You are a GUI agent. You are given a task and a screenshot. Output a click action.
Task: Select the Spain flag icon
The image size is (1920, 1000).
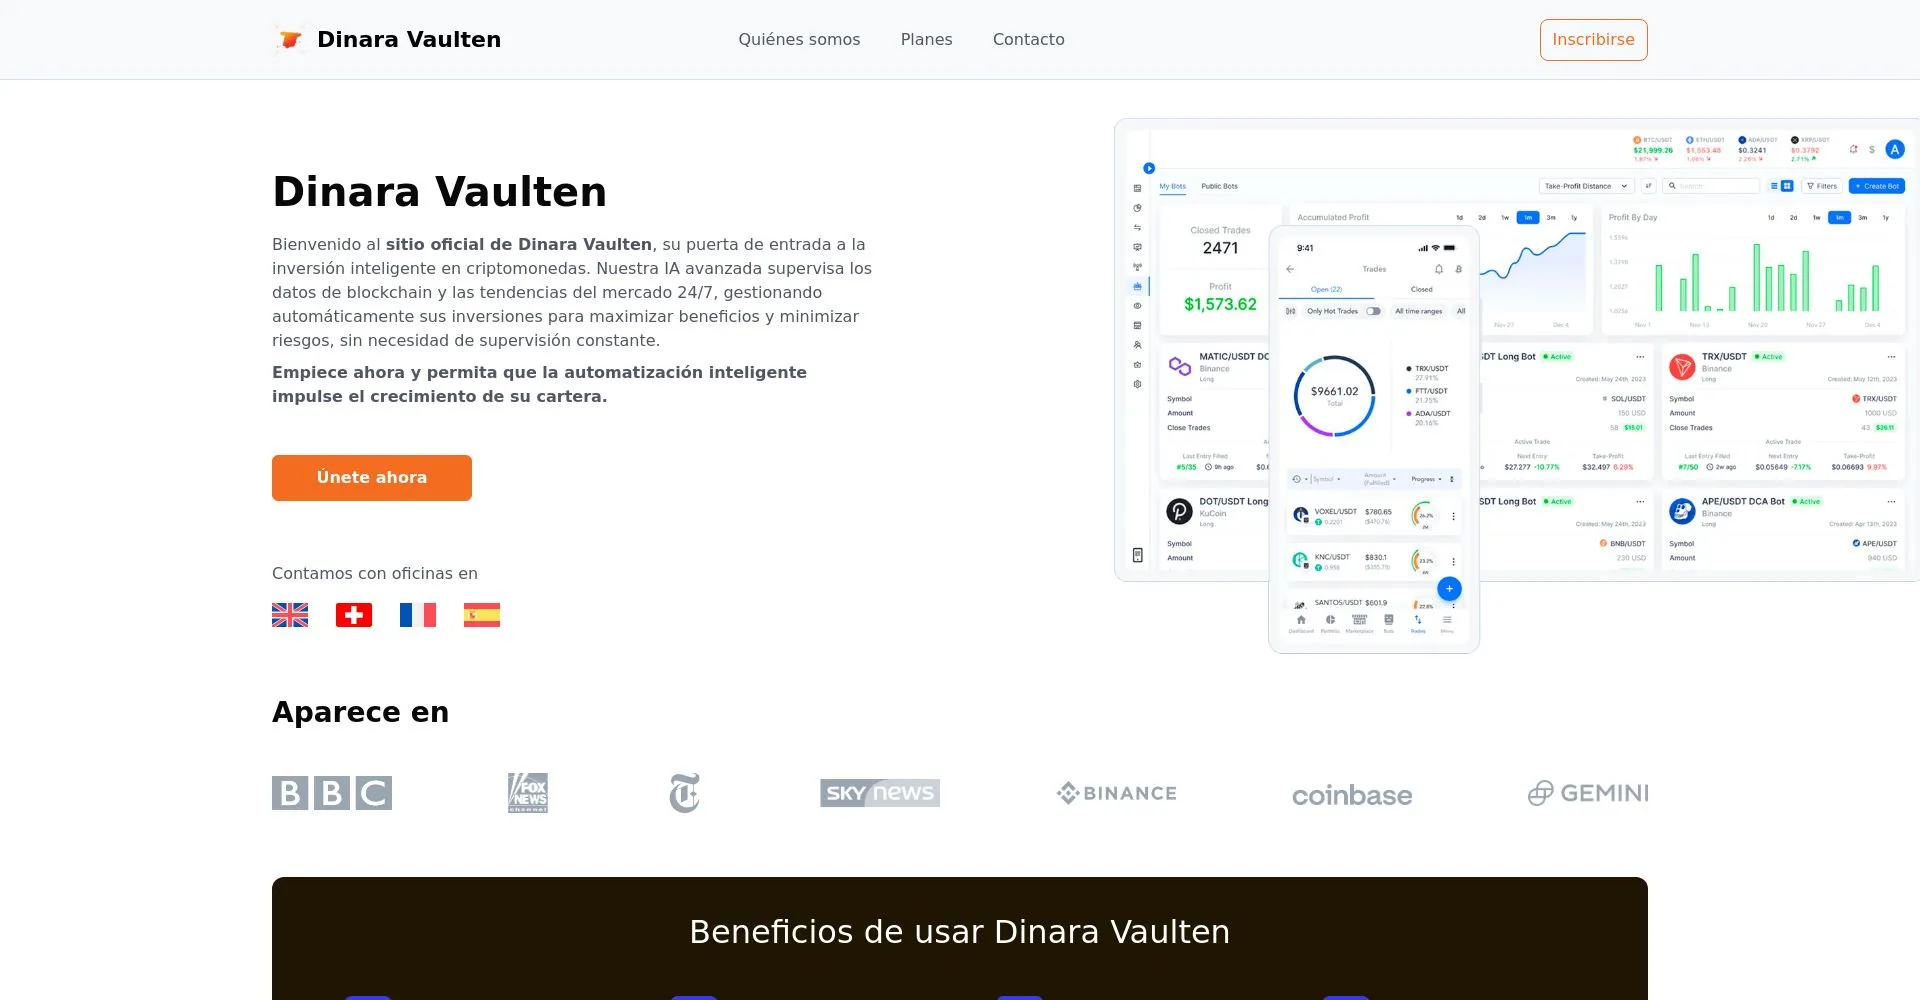coord(482,615)
